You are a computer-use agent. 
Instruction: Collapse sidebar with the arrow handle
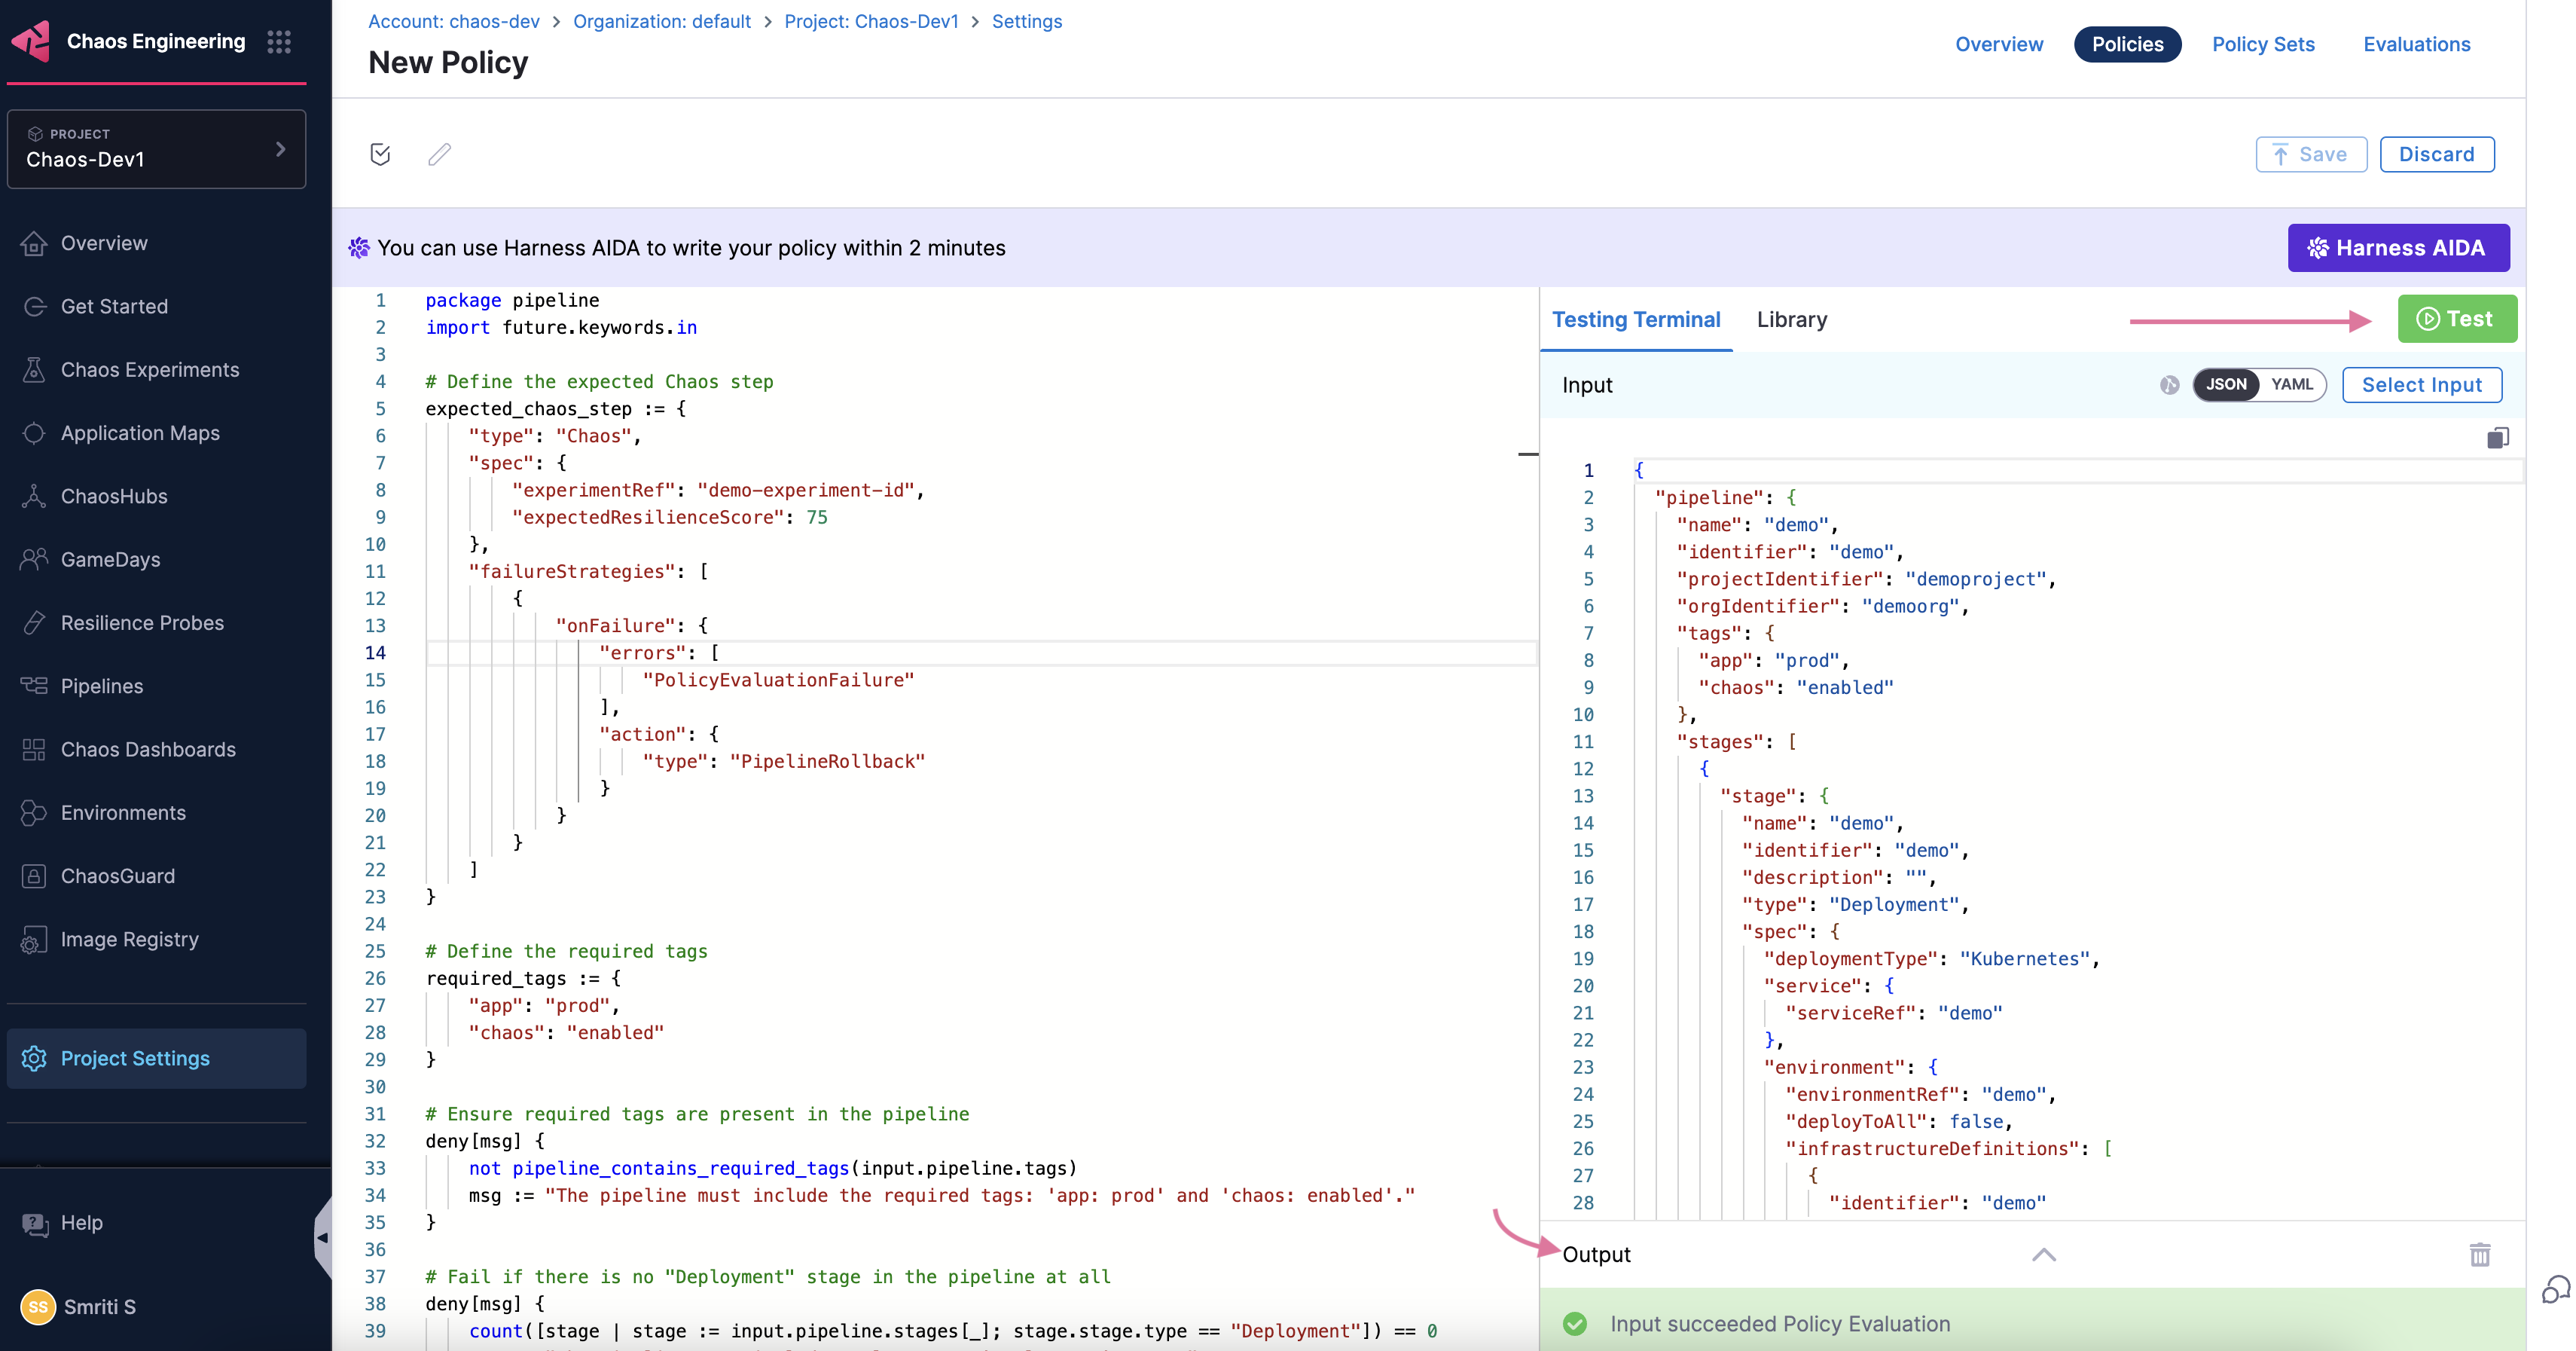(322, 1237)
